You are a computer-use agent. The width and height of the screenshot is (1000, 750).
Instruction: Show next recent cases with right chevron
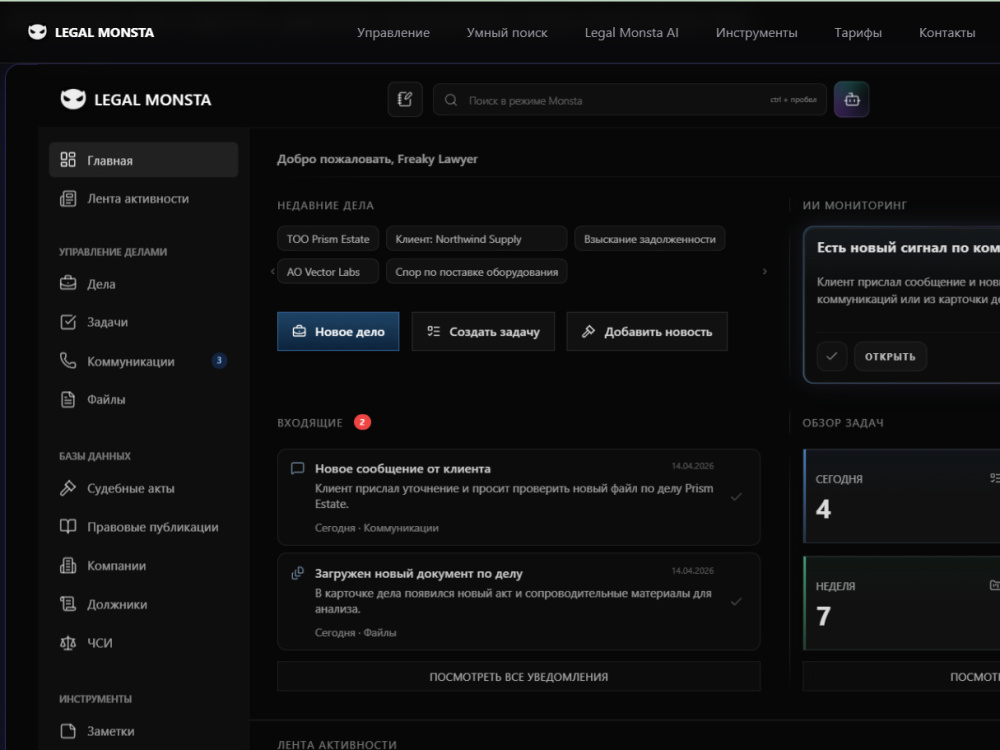(765, 271)
